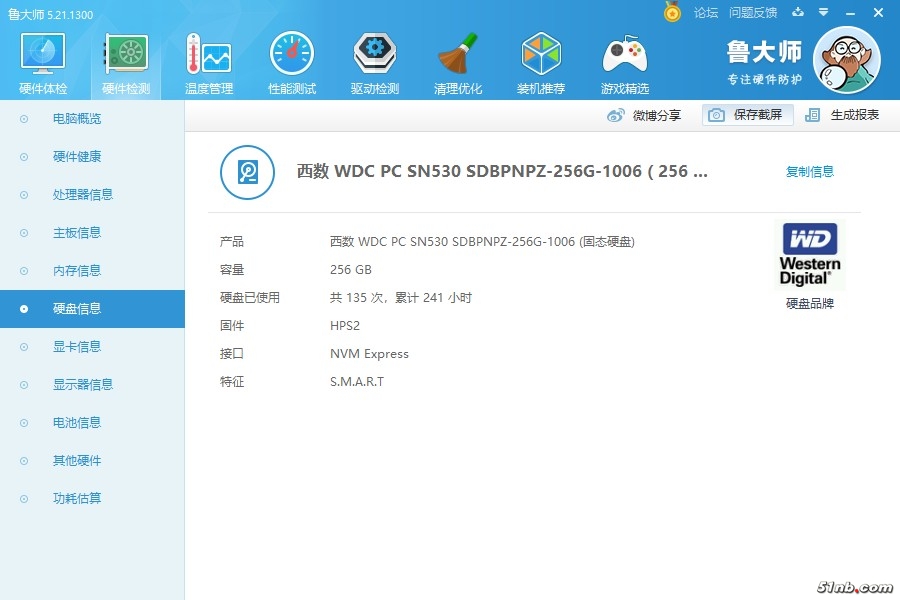900x600 pixels.
Task: Minimize the 鲁大师 window
Action: 851,13
